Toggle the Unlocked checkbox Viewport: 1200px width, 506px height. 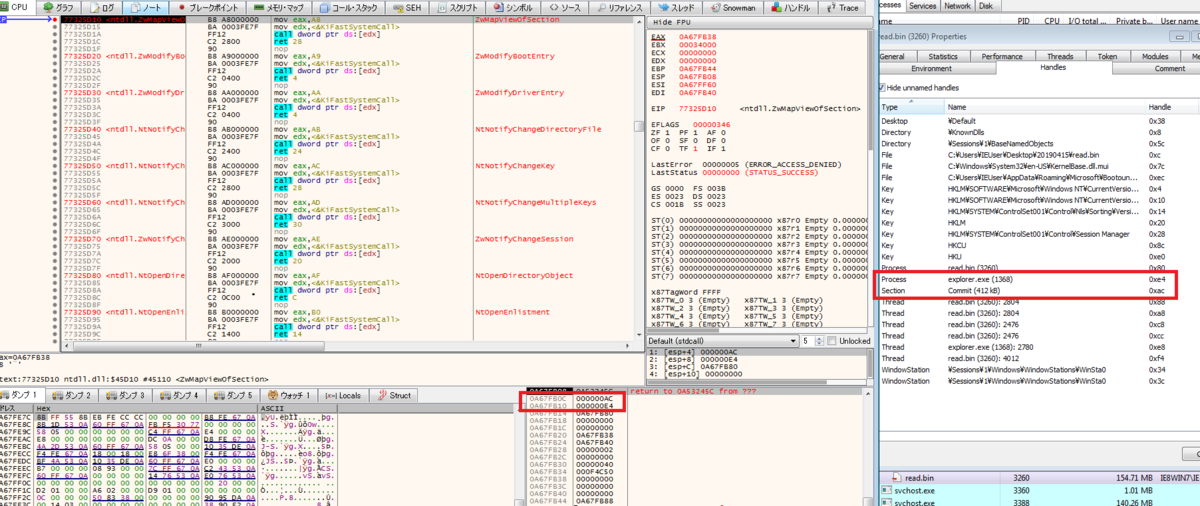851,341
